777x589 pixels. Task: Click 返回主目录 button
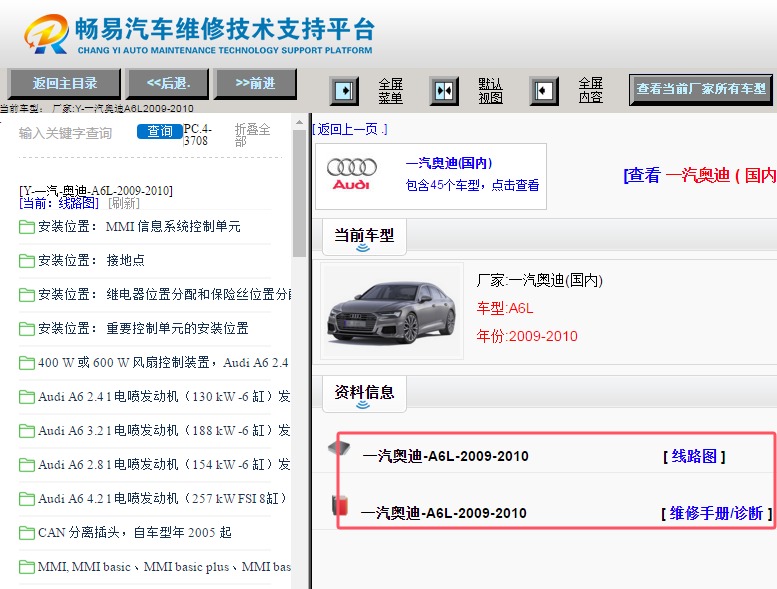coord(64,83)
